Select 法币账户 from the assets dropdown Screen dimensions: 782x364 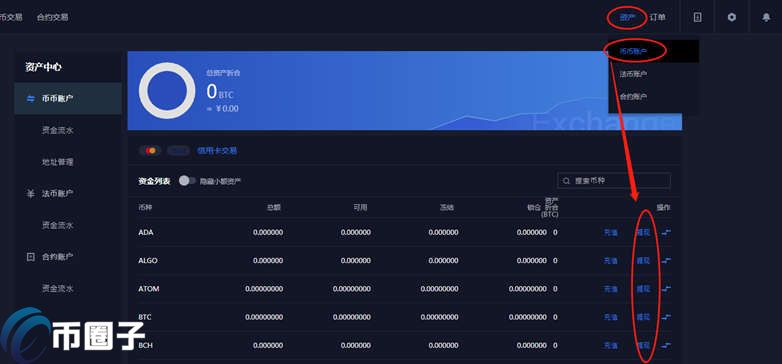click(633, 74)
